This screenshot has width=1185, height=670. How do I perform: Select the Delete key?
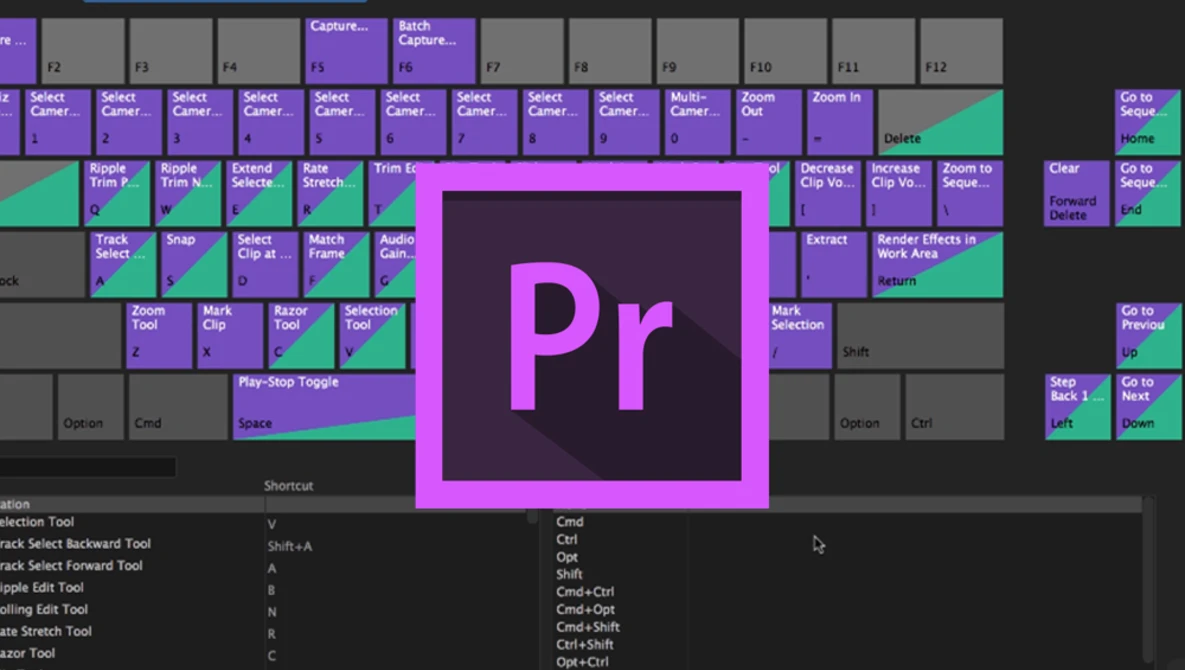940,122
